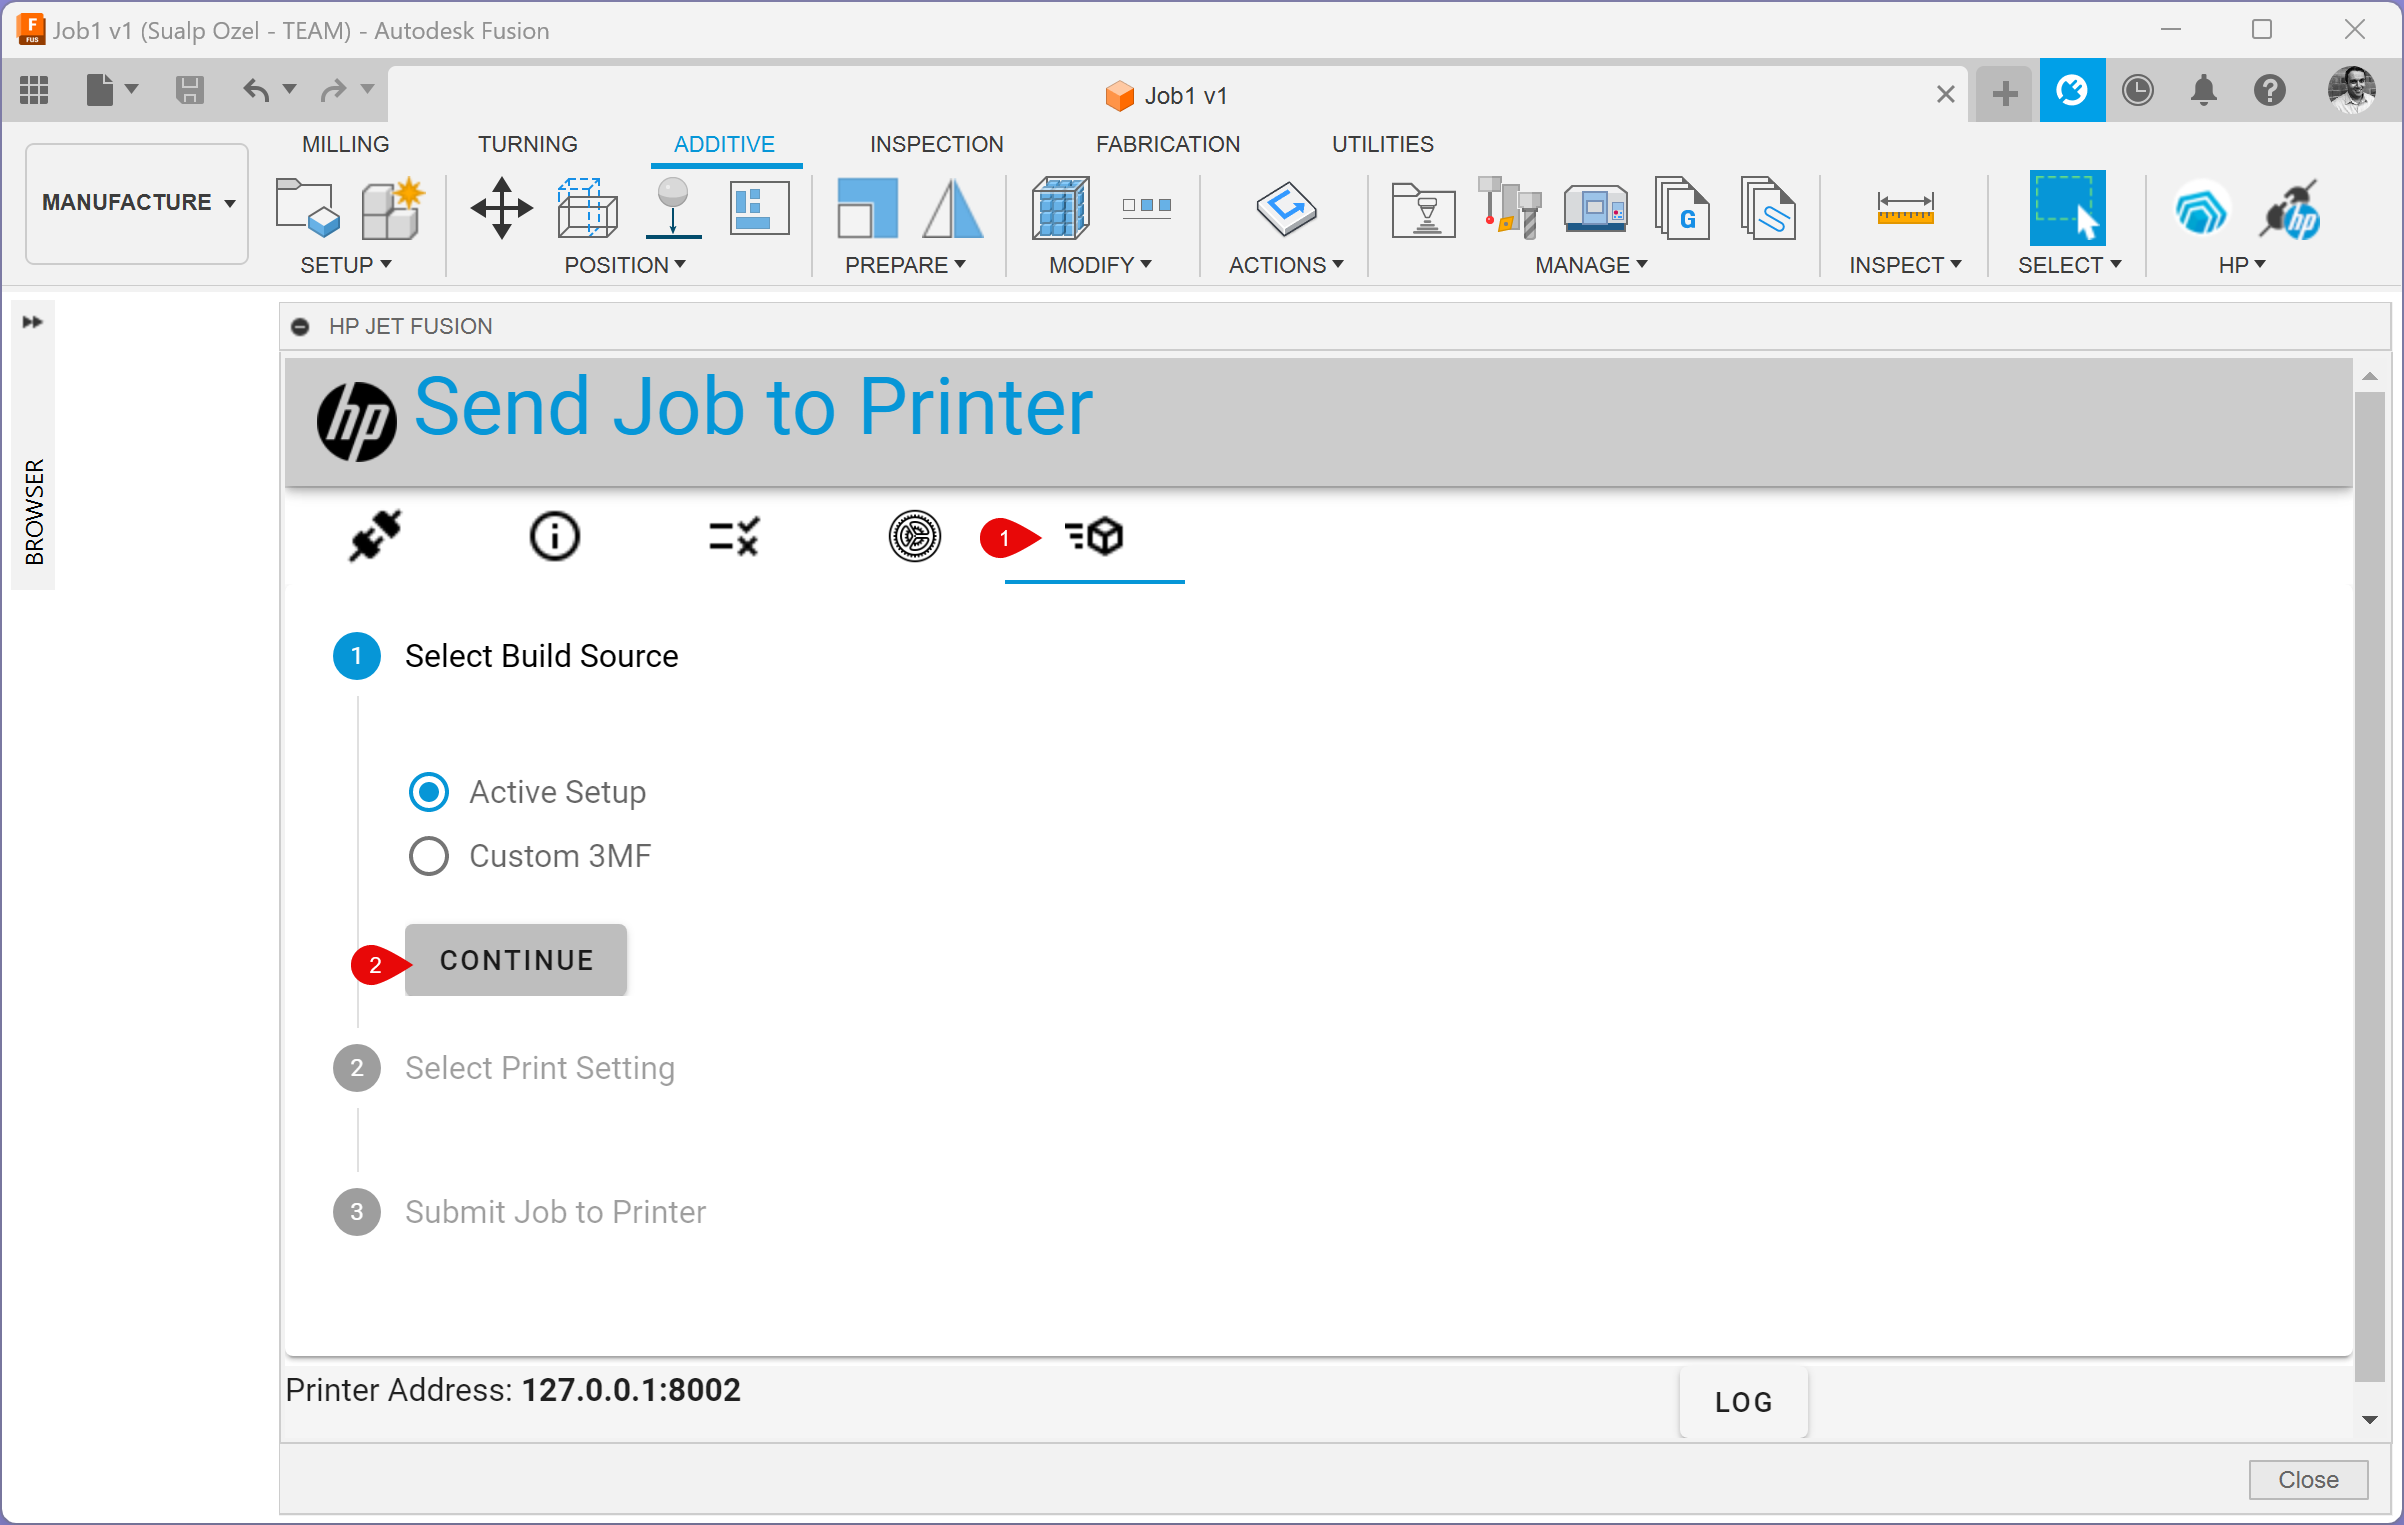Screen dimensions: 2404x1525
Task: Open the MANUFACTURE workspace dropdown
Action: point(137,203)
